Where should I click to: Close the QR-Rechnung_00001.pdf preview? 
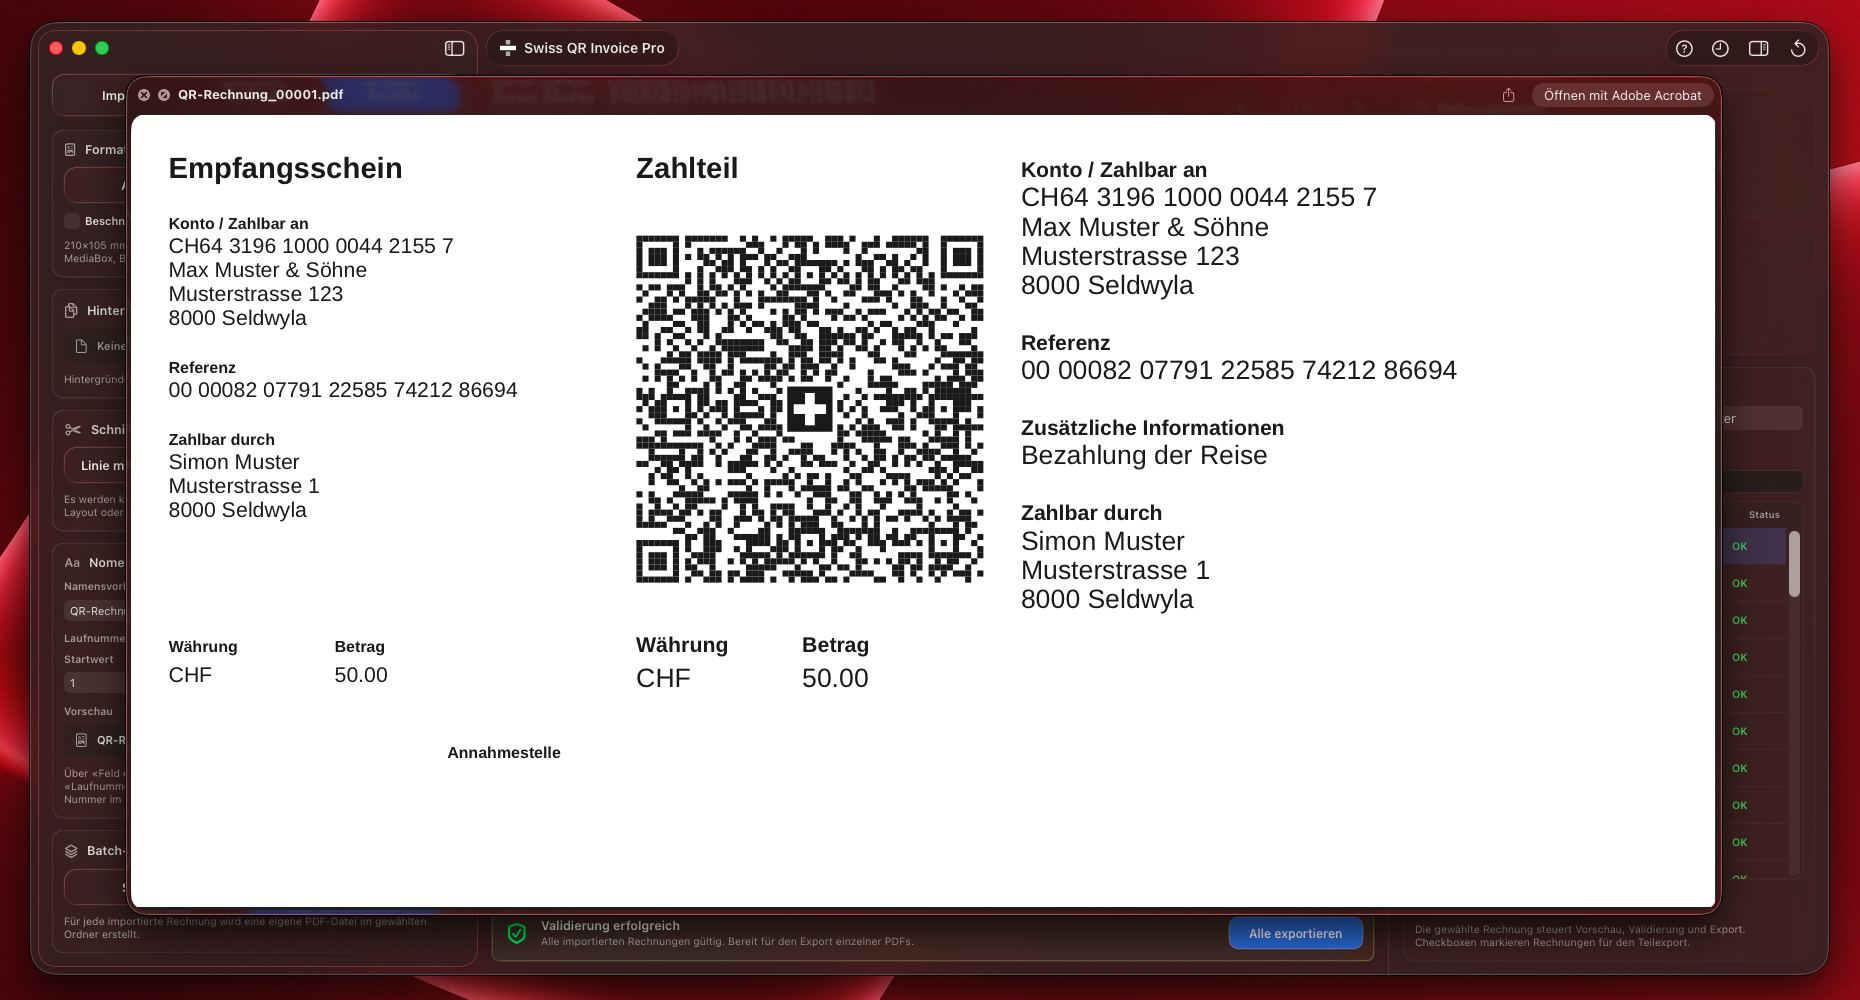pos(144,95)
